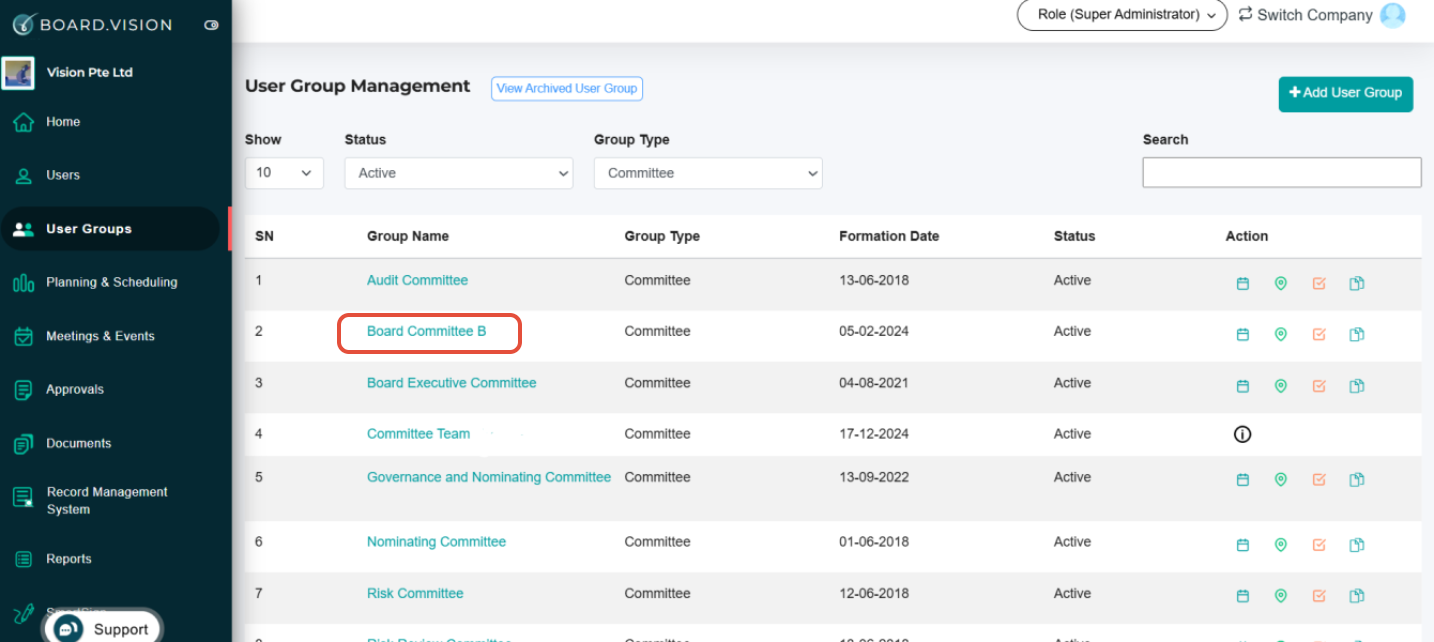Click the info icon in Committee Team row
Image resolution: width=1434 pixels, height=642 pixels.
pyautogui.click(x=1243, y=434)
